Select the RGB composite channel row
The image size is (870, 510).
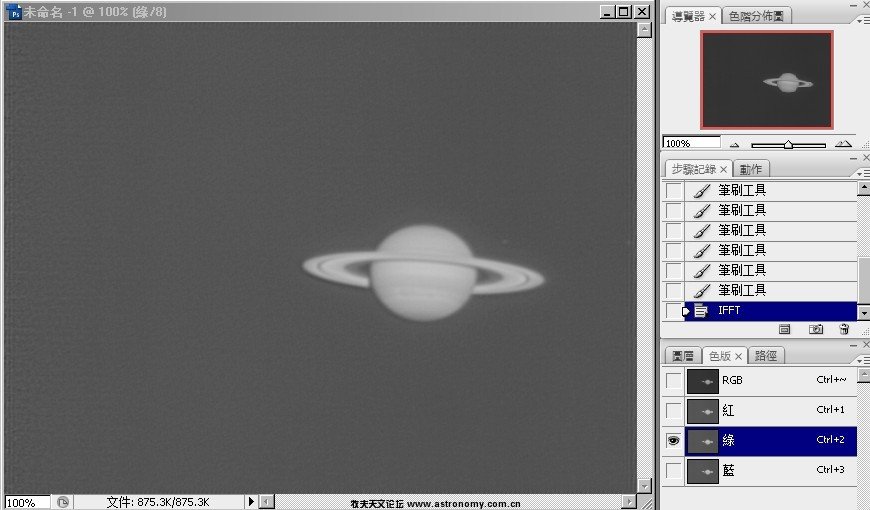tap(771, 381)
